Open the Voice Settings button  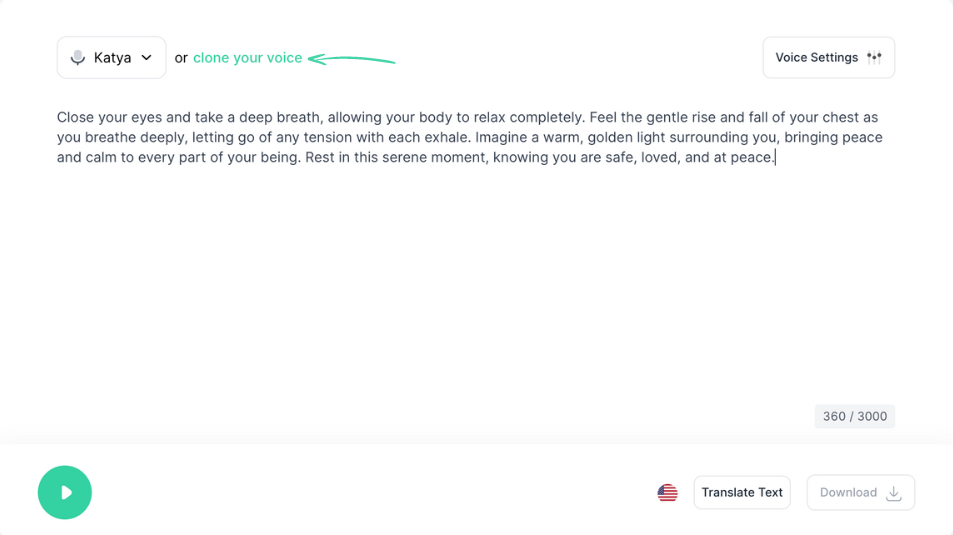pos(828,58)
